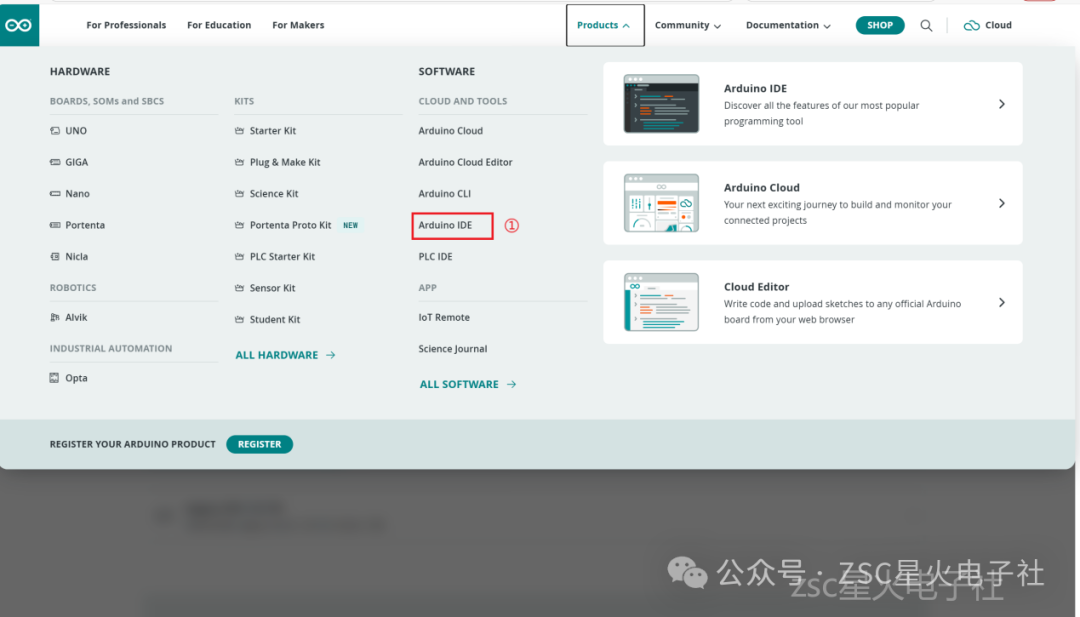Open For Education section
Image resolution: width=1080 pixels, height=617 pixels.
tap(219, 25)
